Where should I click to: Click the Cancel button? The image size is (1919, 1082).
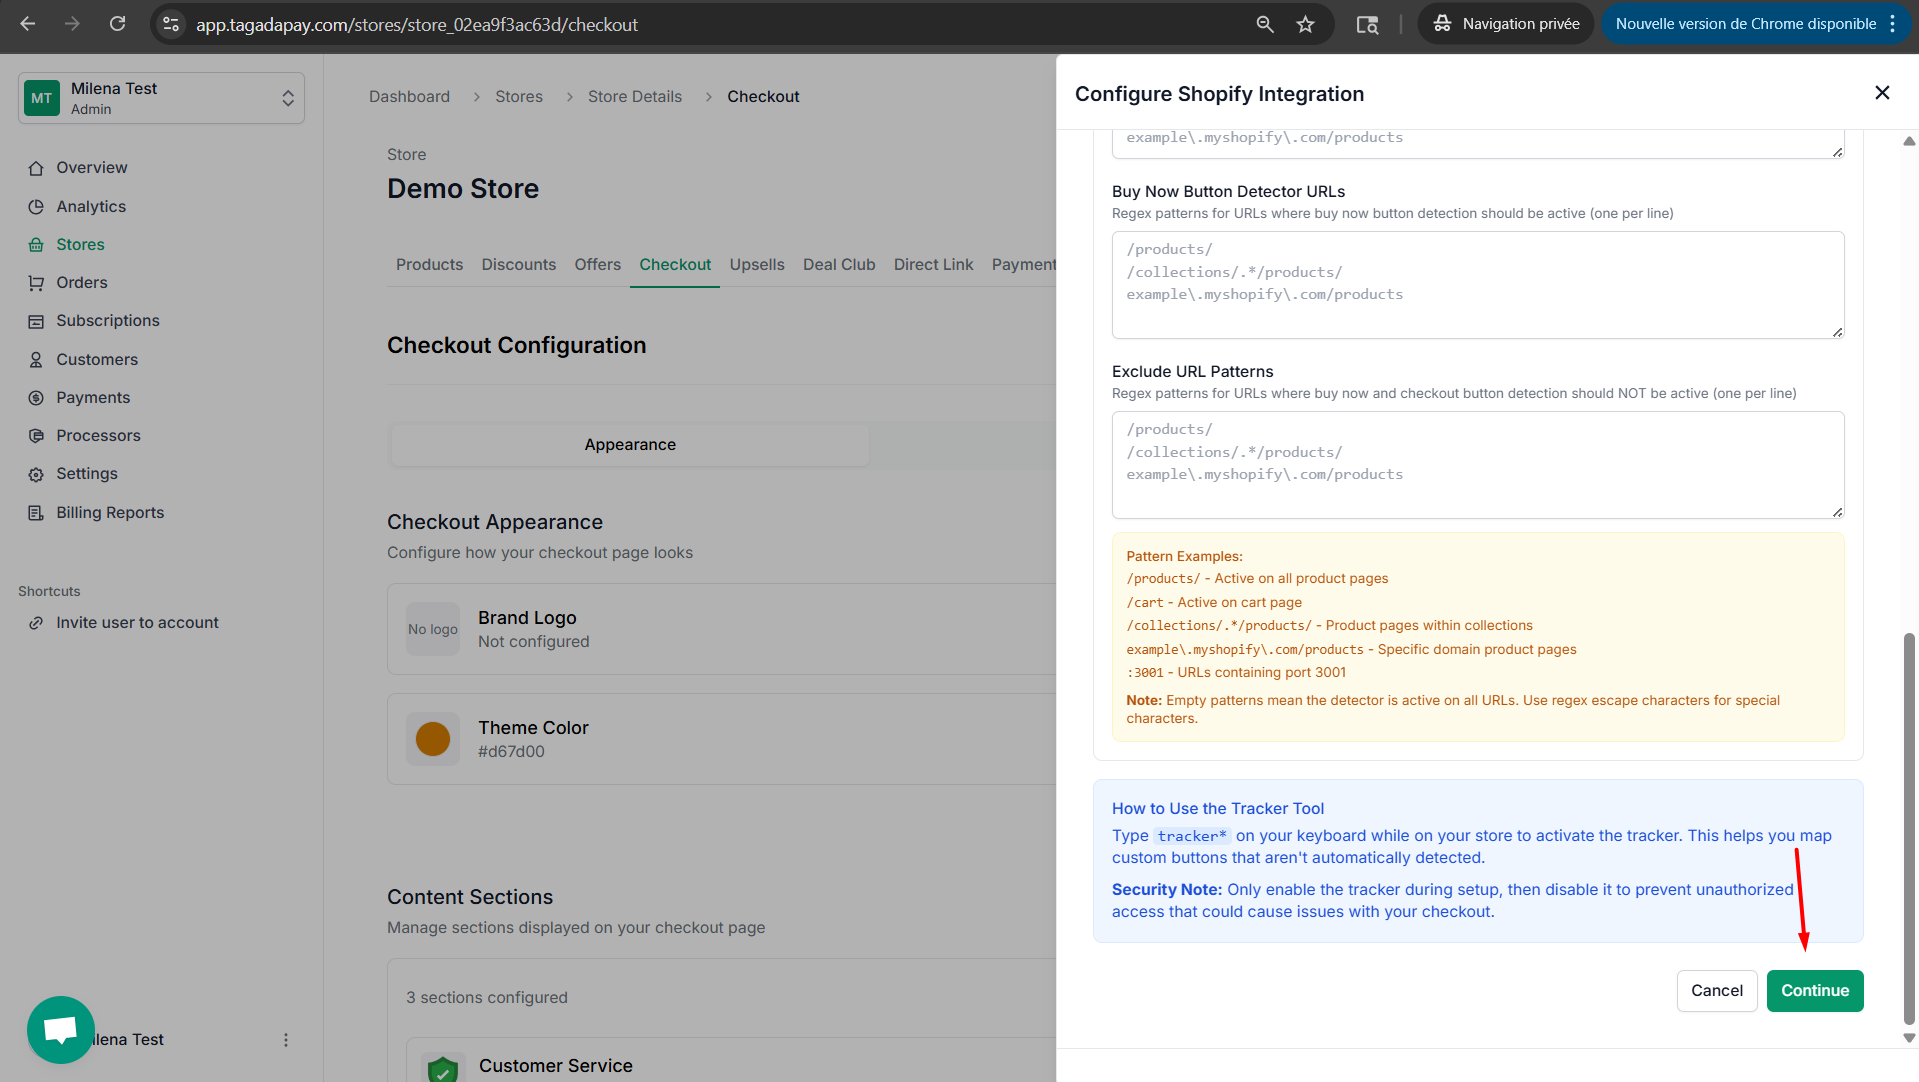(1716, 990)
